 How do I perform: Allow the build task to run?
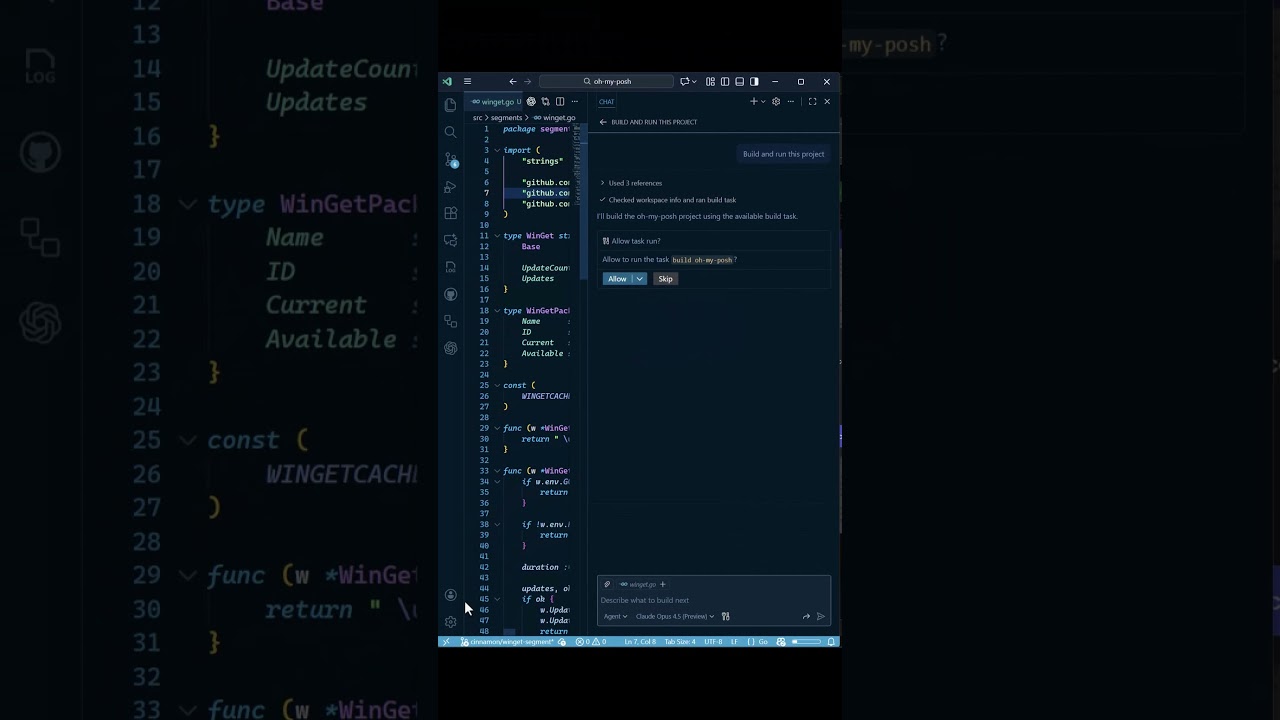(617, 279)
